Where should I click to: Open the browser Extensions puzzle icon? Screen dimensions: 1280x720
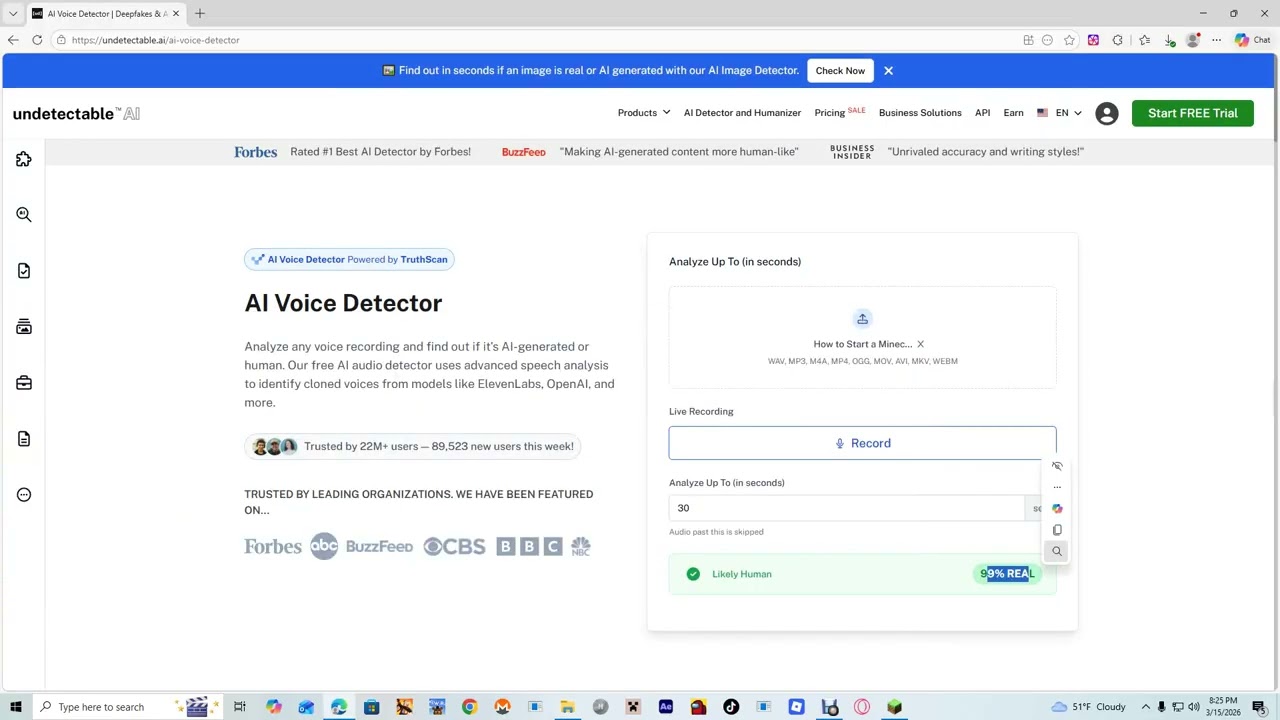(x=1117, y=40)
